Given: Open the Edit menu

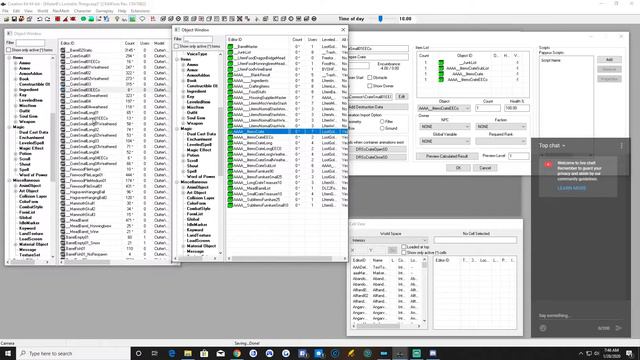Looking at the screenshot, I should [16, 11].
